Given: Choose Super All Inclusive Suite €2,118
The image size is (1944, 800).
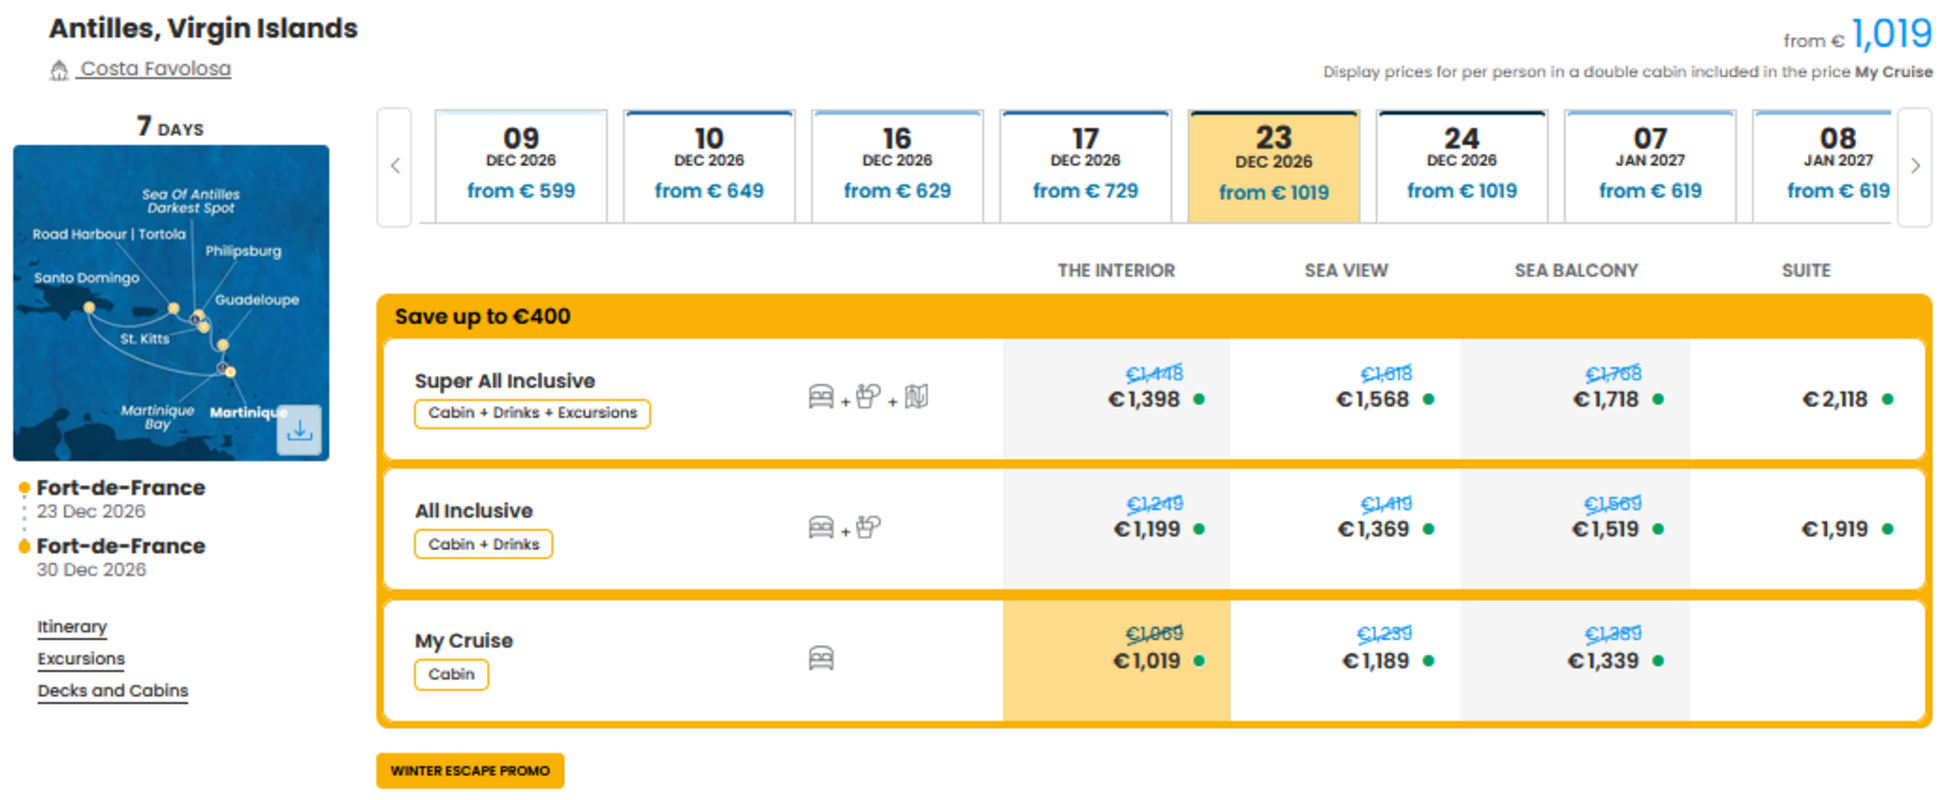Looking at the screenshot, I should click(x=1806, y=399).
